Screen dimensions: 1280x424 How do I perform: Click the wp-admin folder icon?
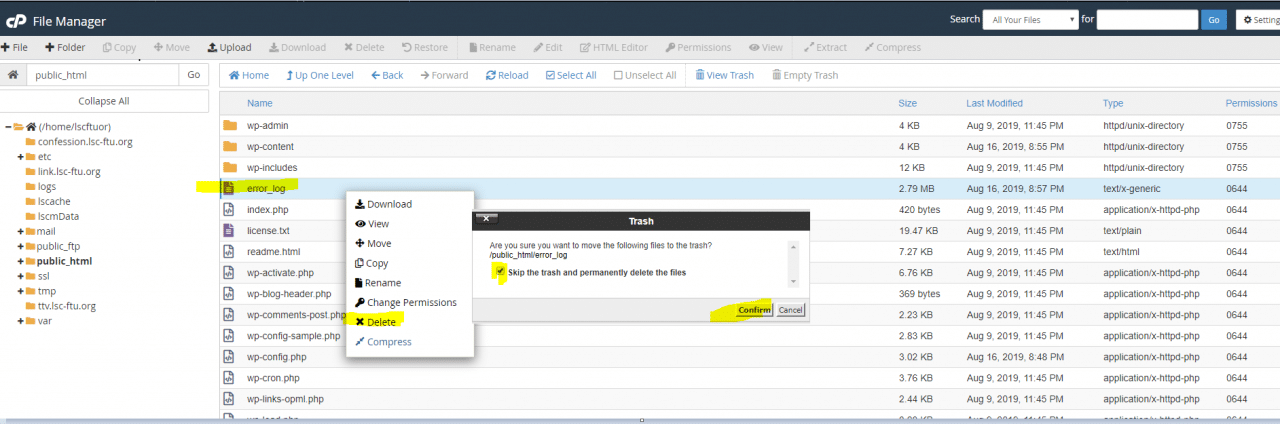(x=230, y=126)
